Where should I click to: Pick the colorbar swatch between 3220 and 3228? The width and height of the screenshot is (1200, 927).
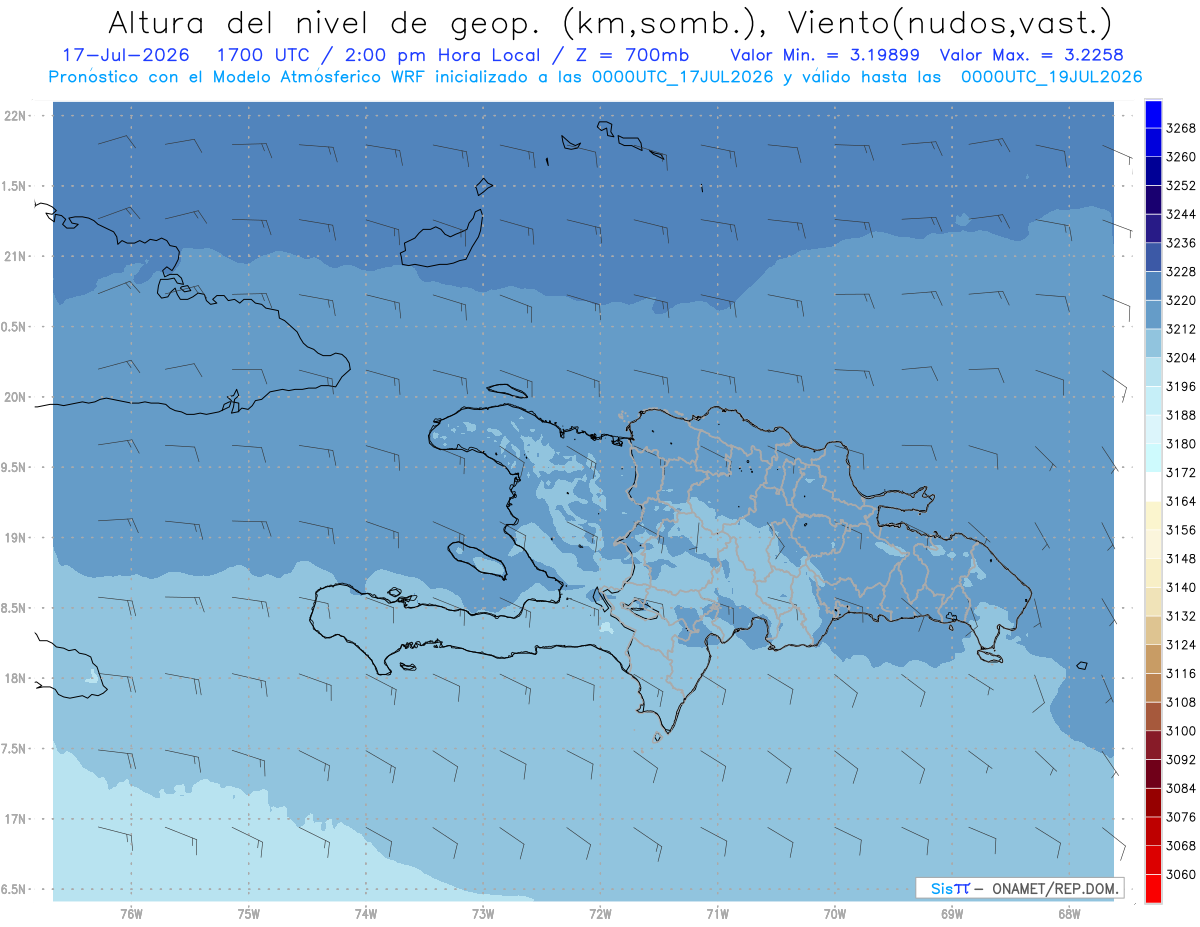[1152, 286]
